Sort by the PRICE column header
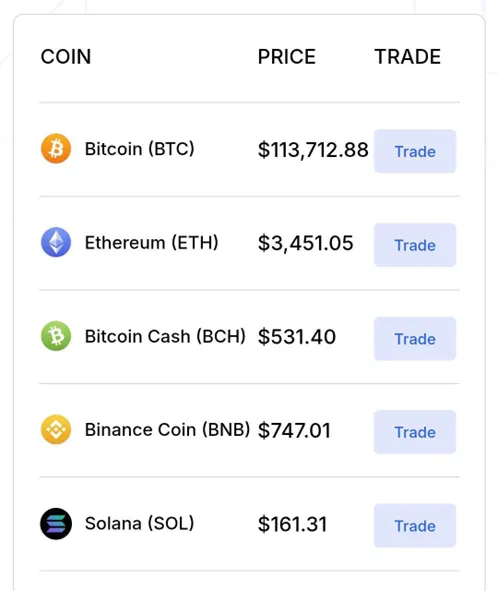This screenshot has width=498, height=591. pos(287,57)
